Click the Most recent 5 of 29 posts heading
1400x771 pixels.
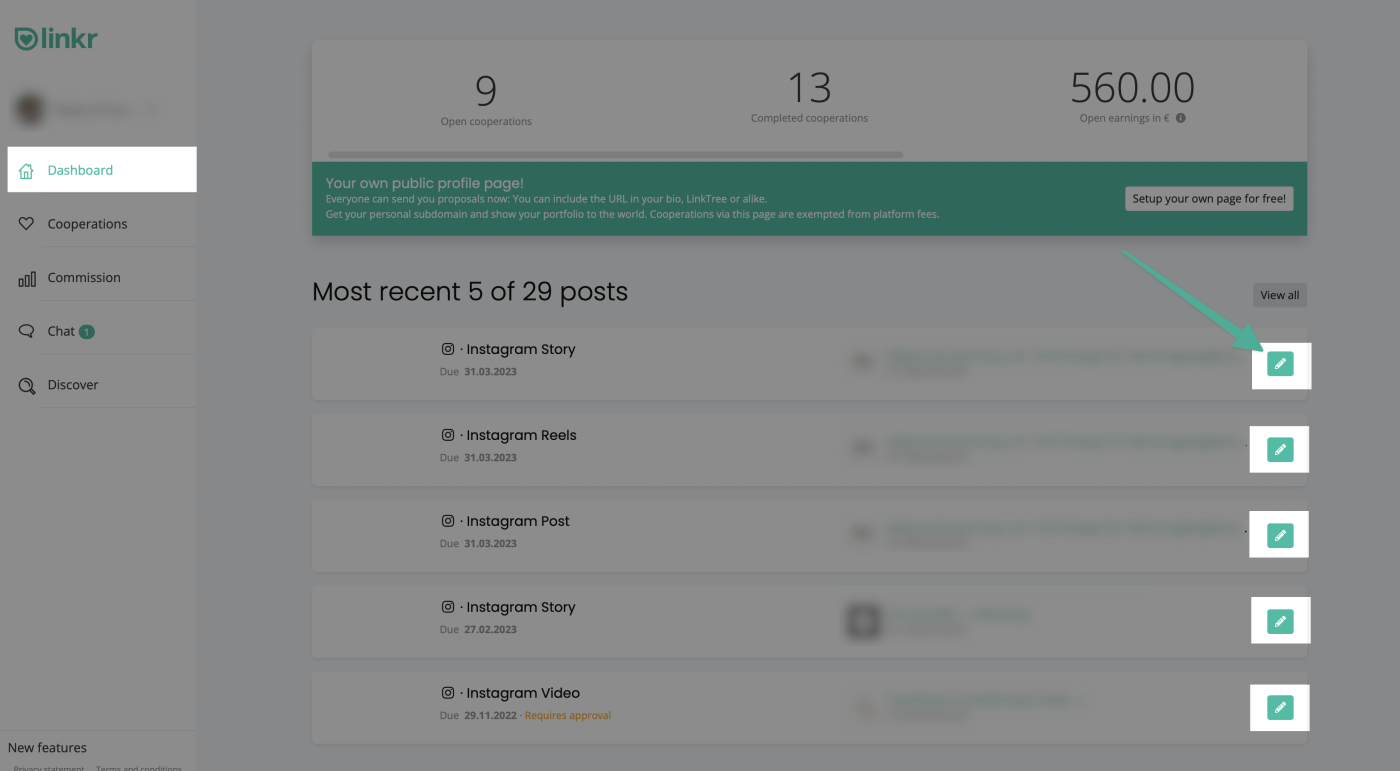(x=470, y=292)
